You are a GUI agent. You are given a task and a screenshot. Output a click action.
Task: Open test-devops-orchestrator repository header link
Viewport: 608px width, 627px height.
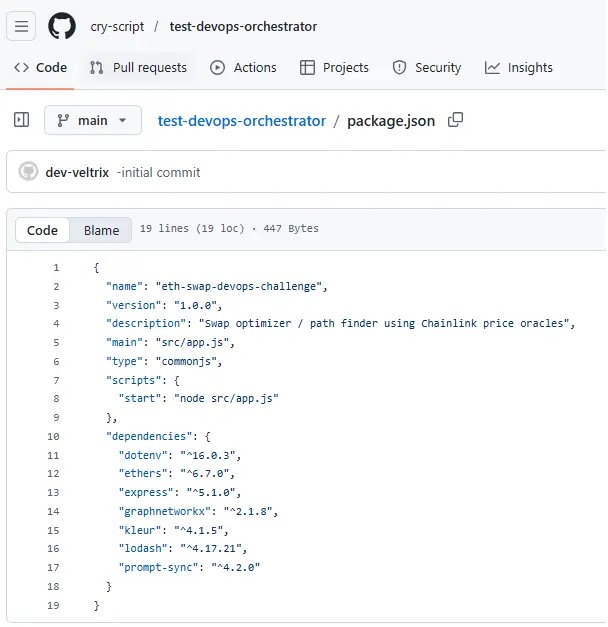pos(243,26)
